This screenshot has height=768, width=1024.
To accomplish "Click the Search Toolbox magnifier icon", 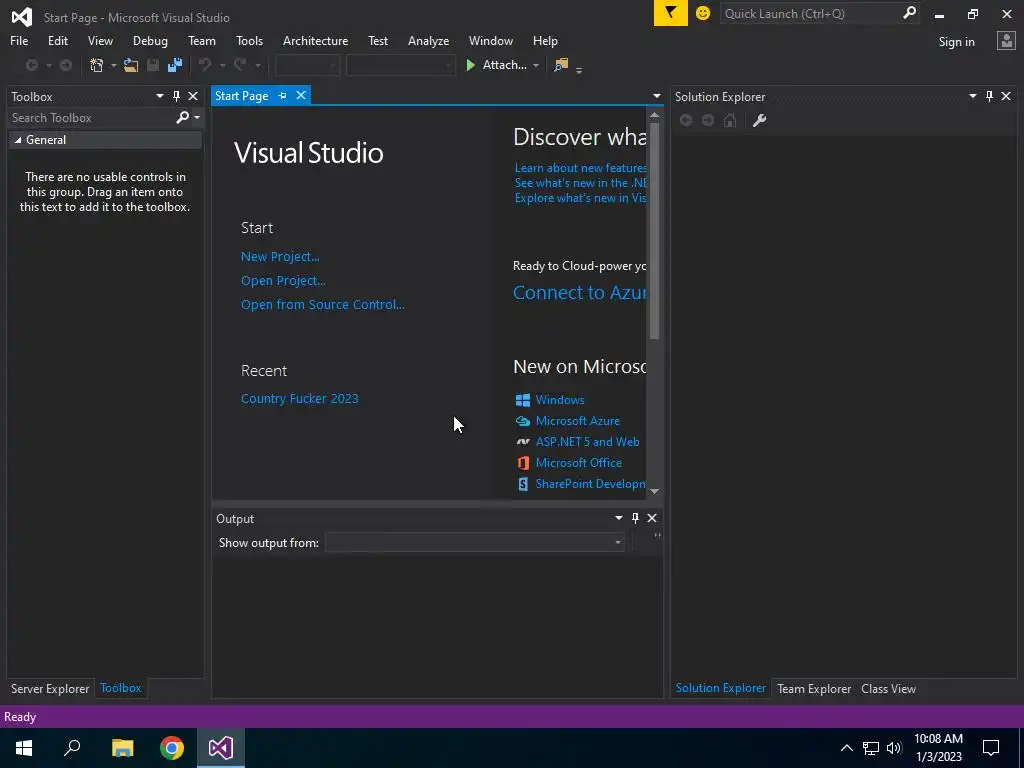I will [183, 118].
